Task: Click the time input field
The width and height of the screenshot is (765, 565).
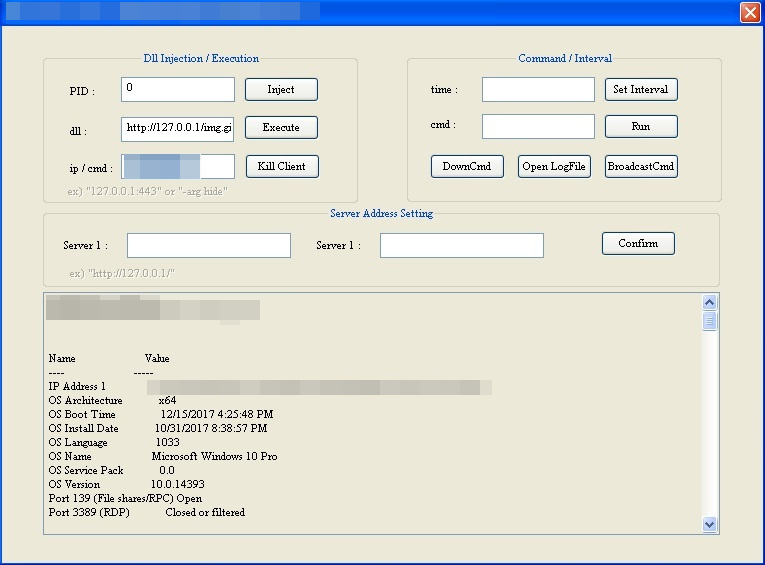Action: click(x=538, y=89)
